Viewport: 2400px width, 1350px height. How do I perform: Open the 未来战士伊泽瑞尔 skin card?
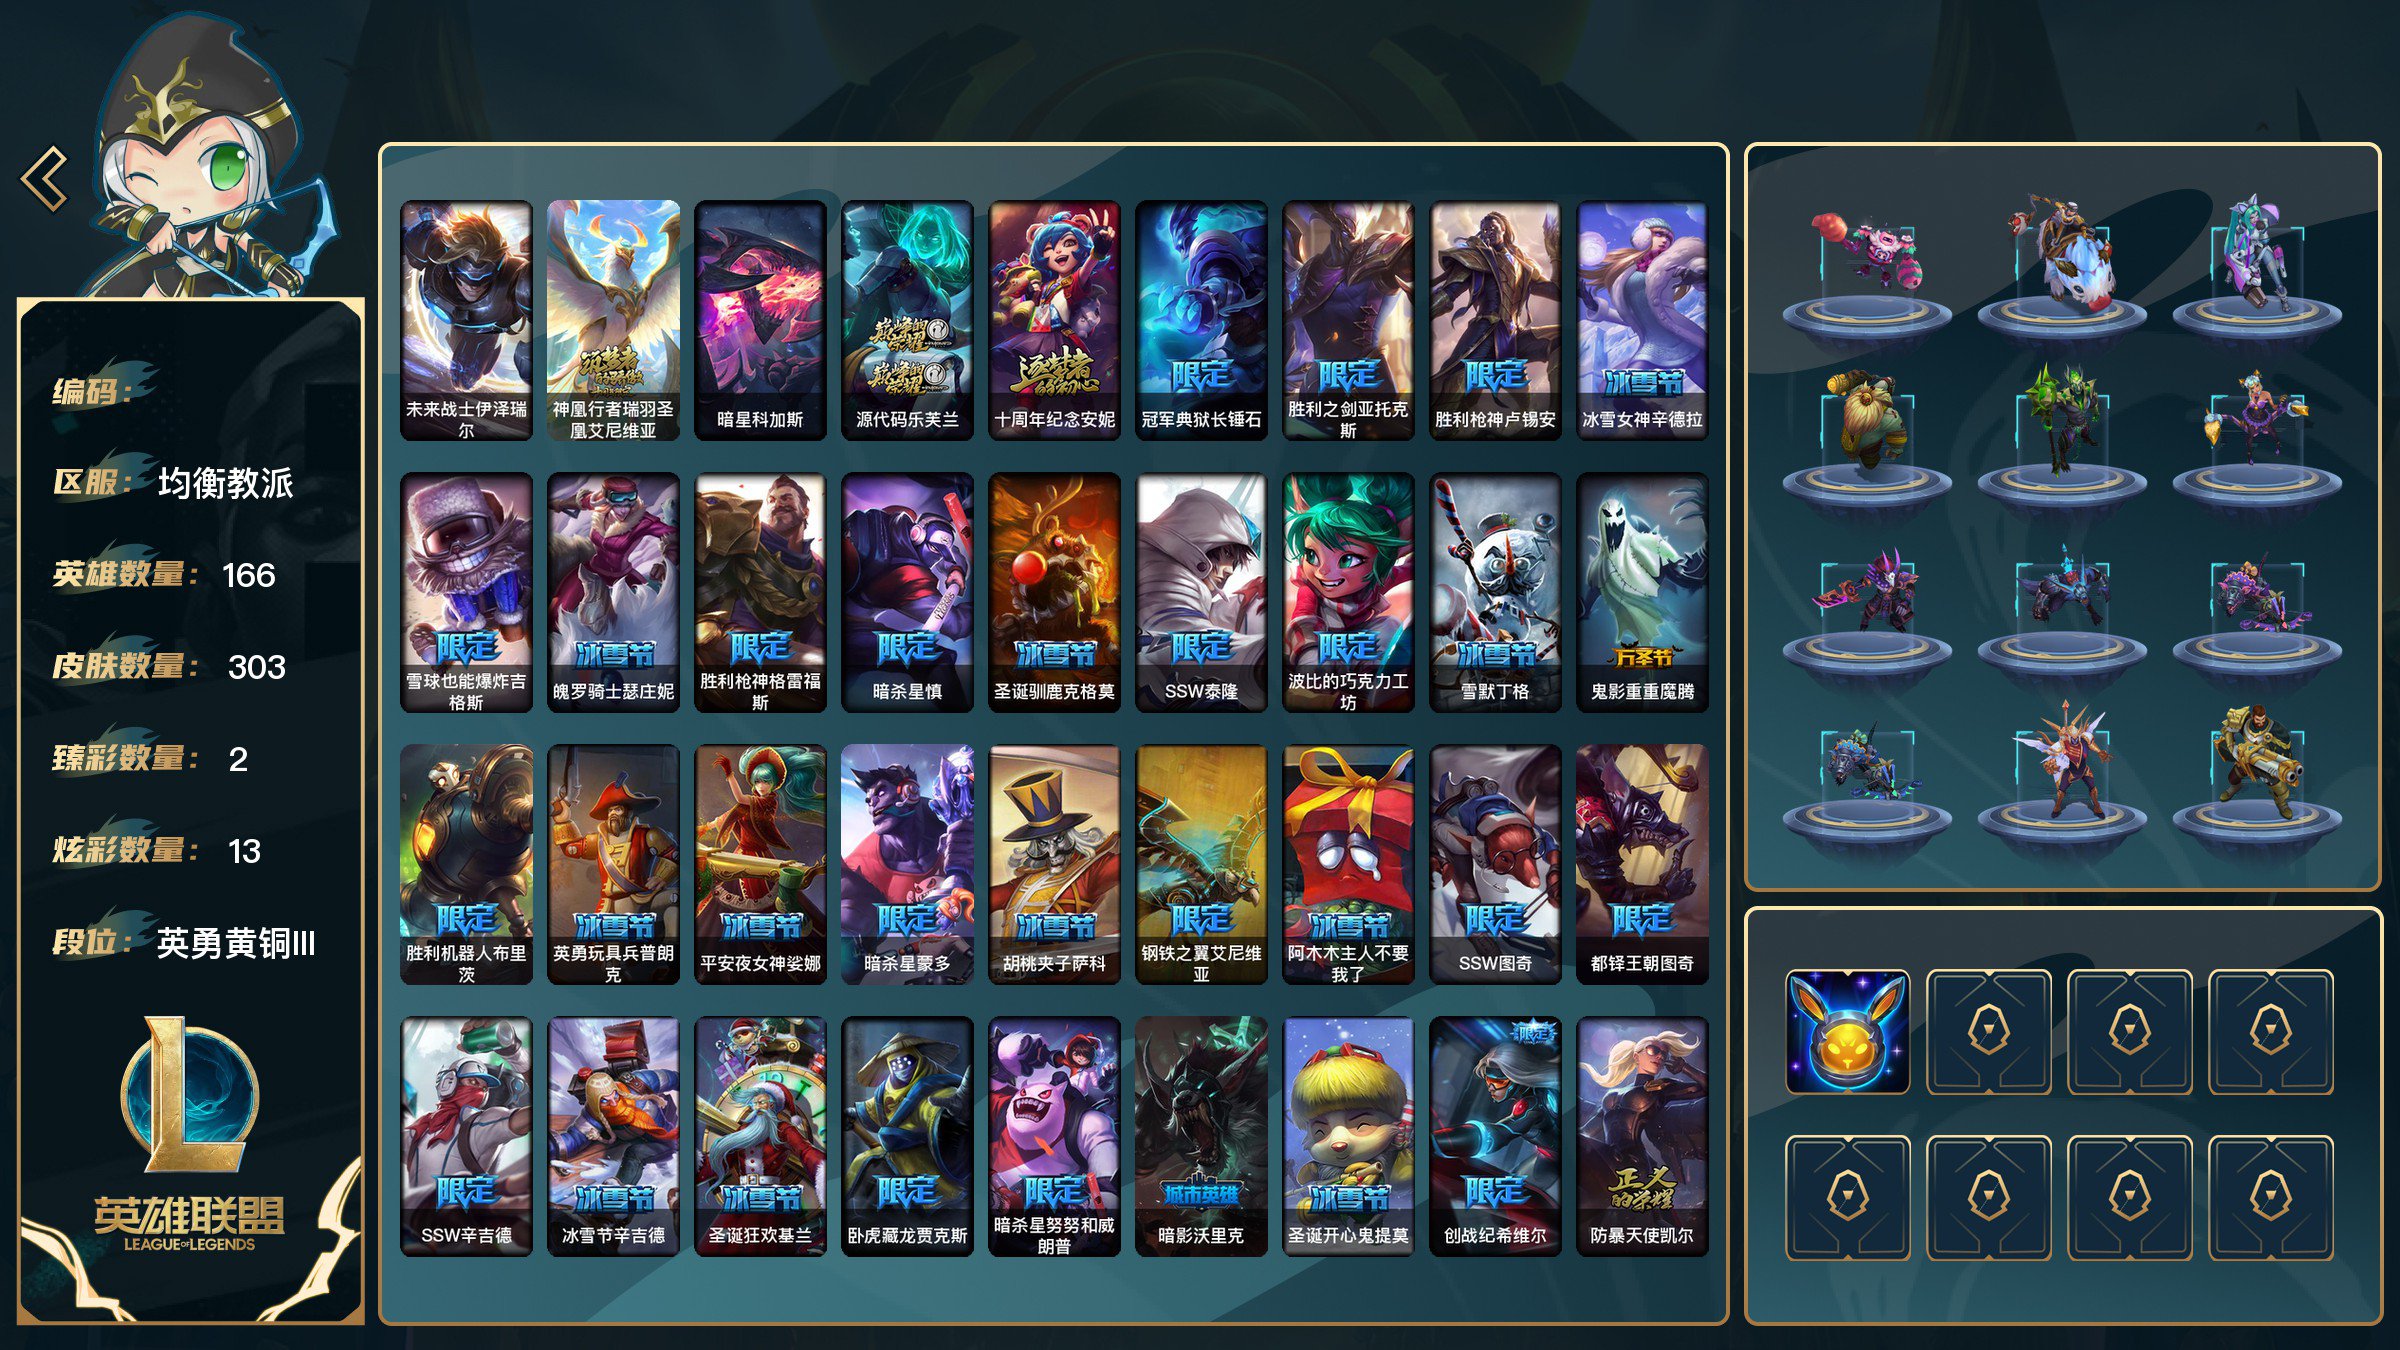(466, 320)
